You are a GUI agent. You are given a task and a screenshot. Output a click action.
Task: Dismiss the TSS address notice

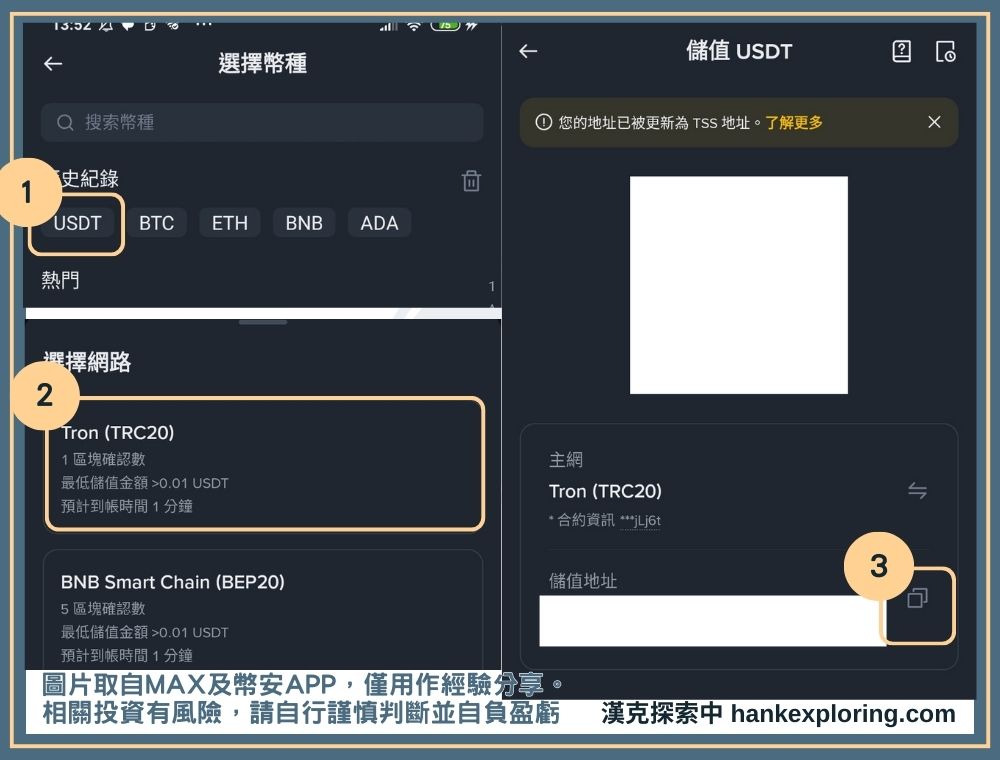pos(934,122)
